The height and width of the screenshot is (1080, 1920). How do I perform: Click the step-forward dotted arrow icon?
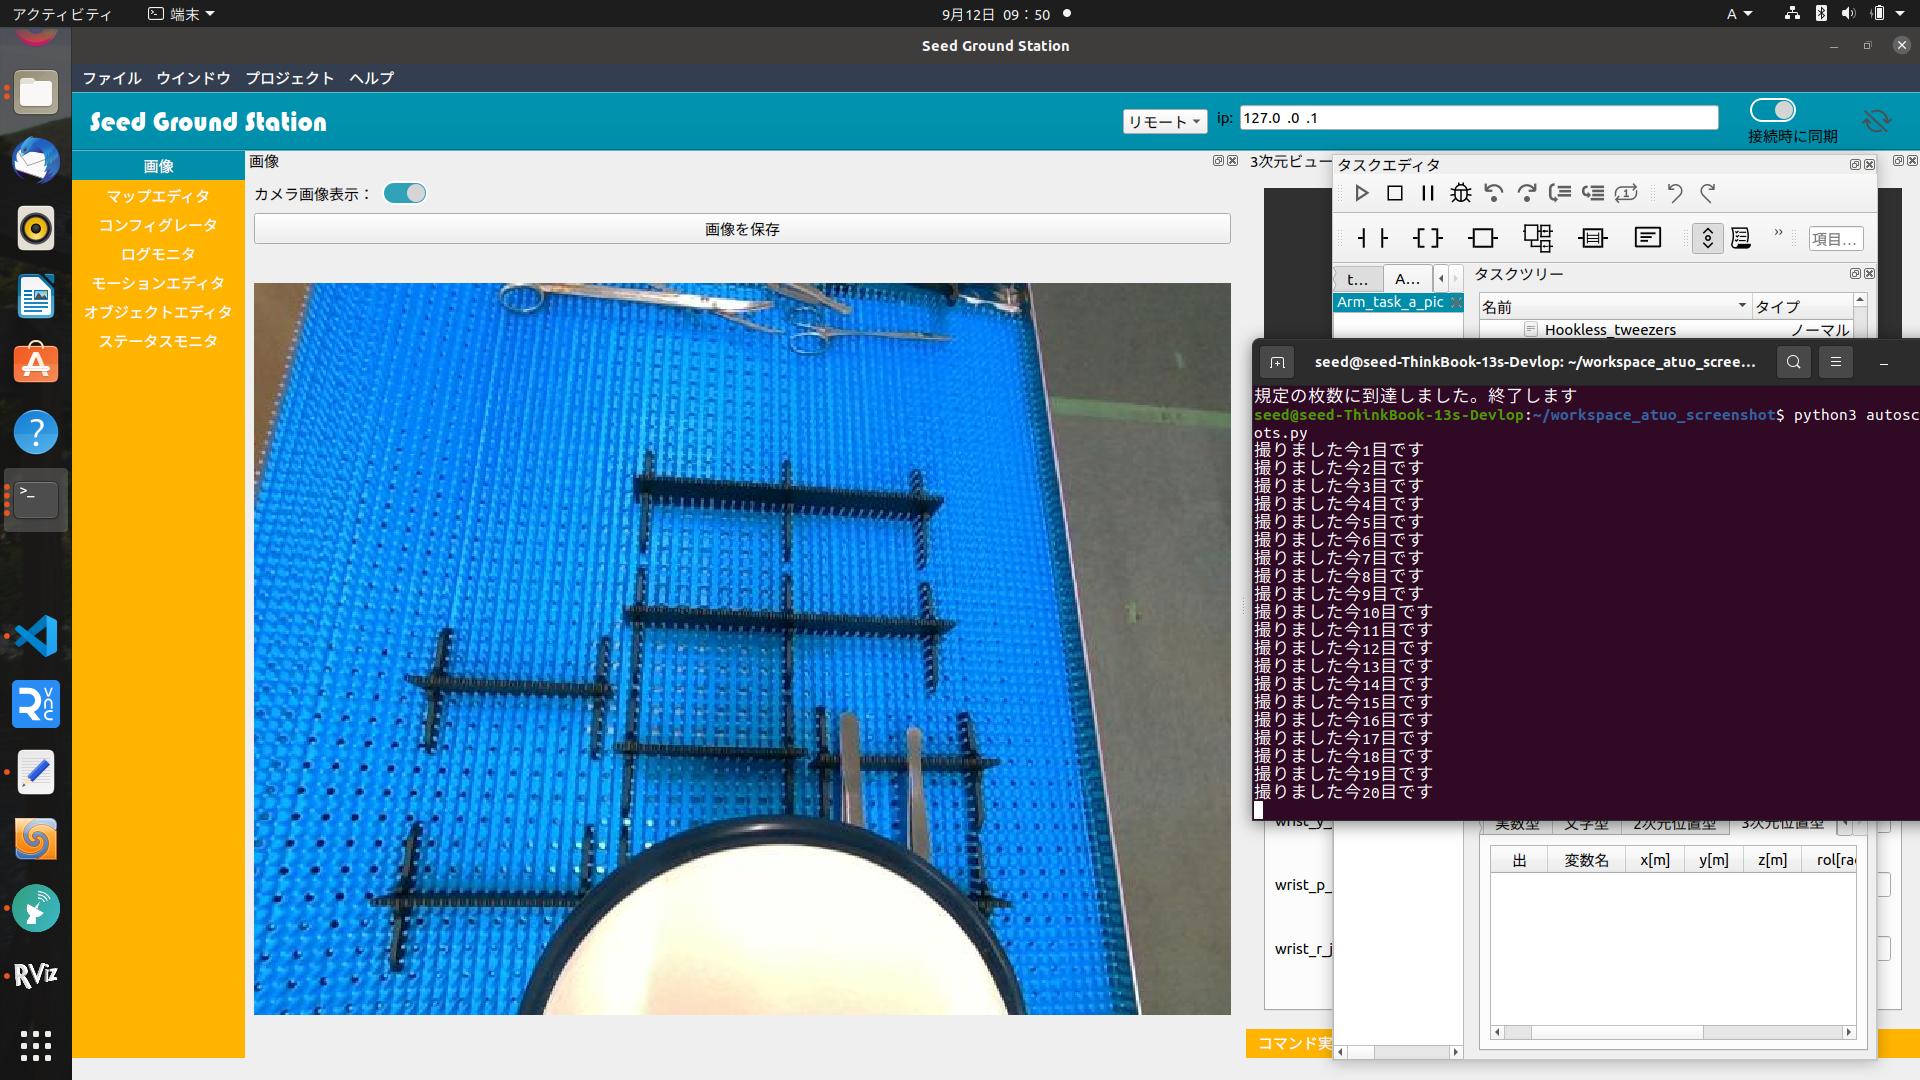click(1527, 193)
